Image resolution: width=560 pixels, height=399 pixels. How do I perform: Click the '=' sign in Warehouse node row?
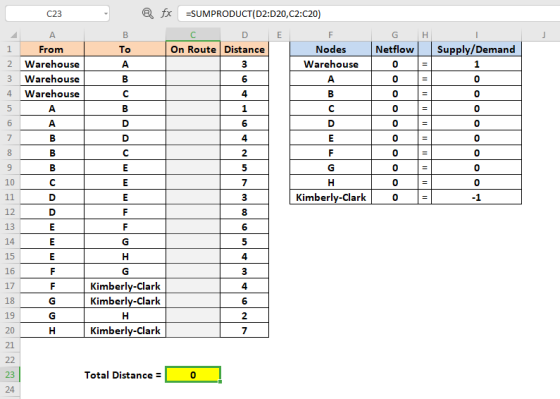pyautogui.click(x=425, y=64)
